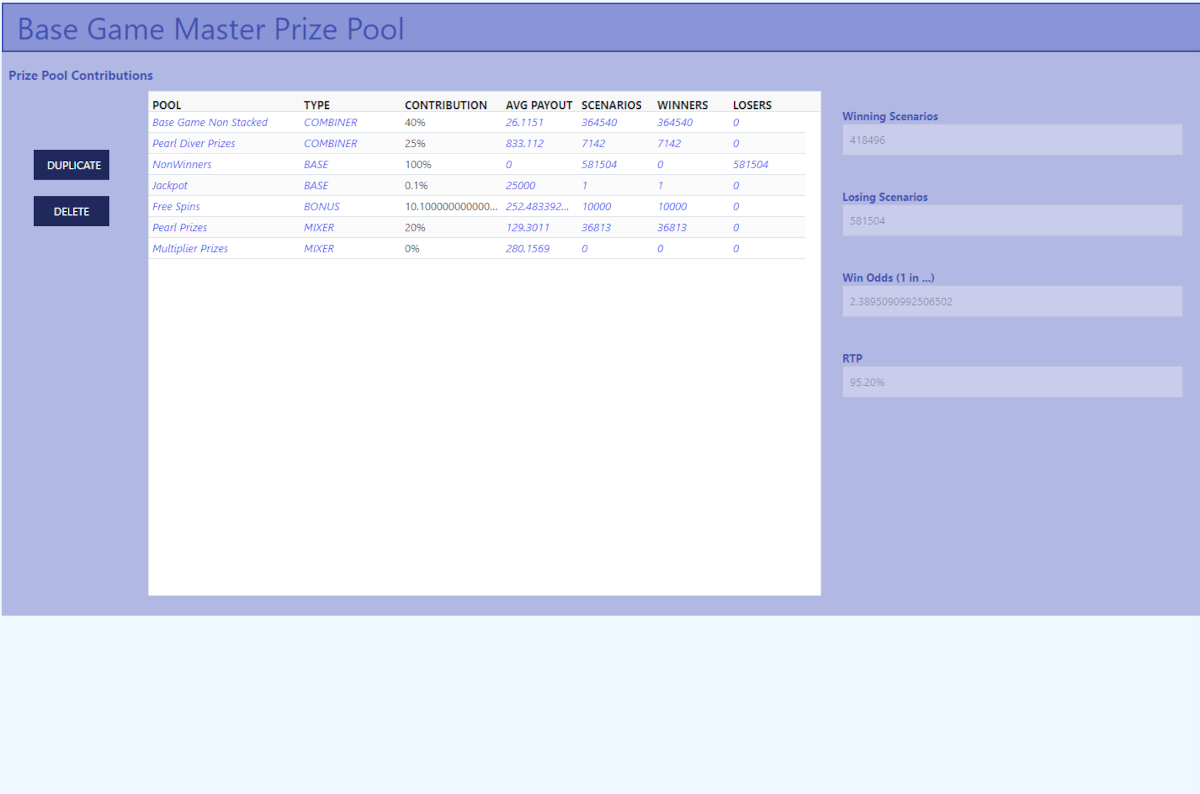This screenshot has width=1200, height=794.
Task: Select the Pearl Diver Prizes pool link
Action: coord(194,143)
